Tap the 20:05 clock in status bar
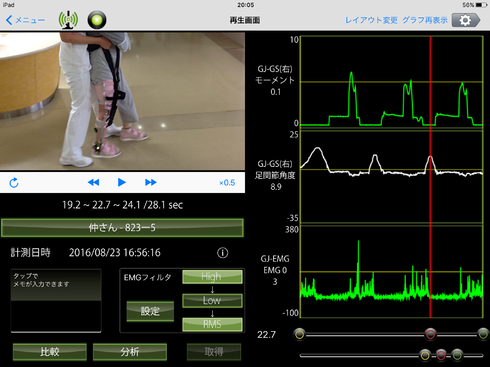 [x=245, y=5]
